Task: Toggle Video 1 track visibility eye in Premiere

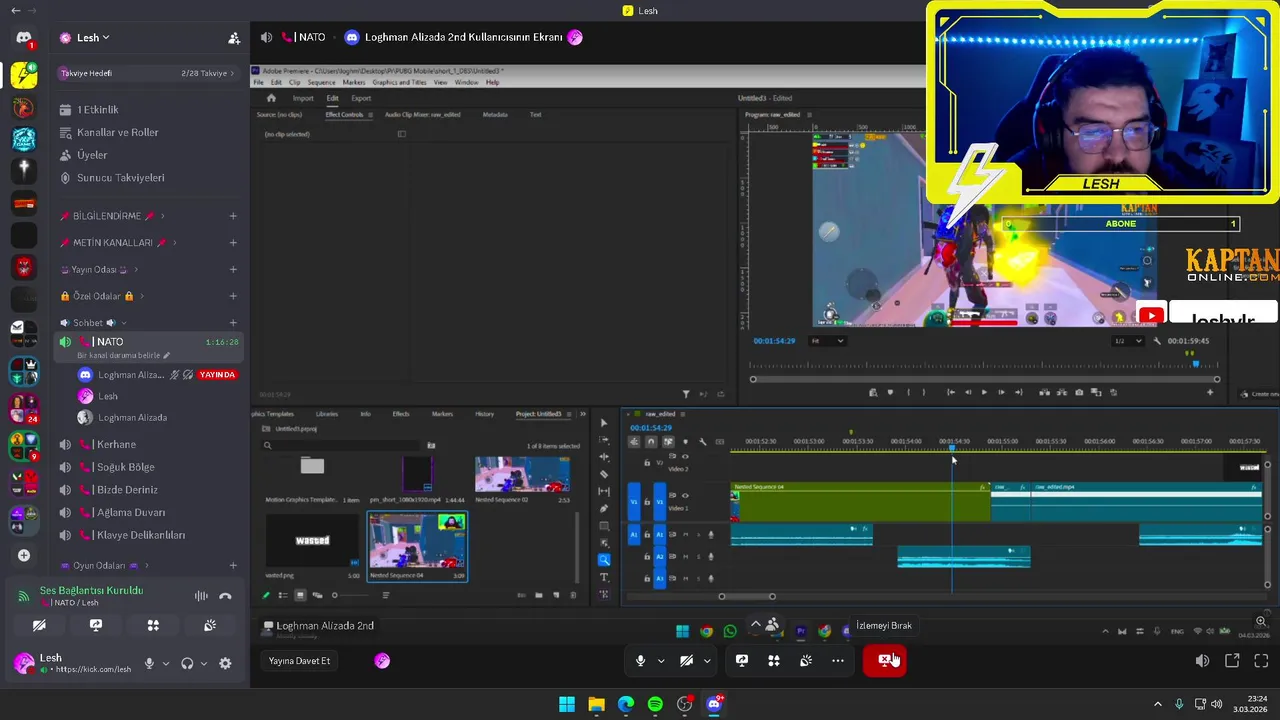Action: 685,495
